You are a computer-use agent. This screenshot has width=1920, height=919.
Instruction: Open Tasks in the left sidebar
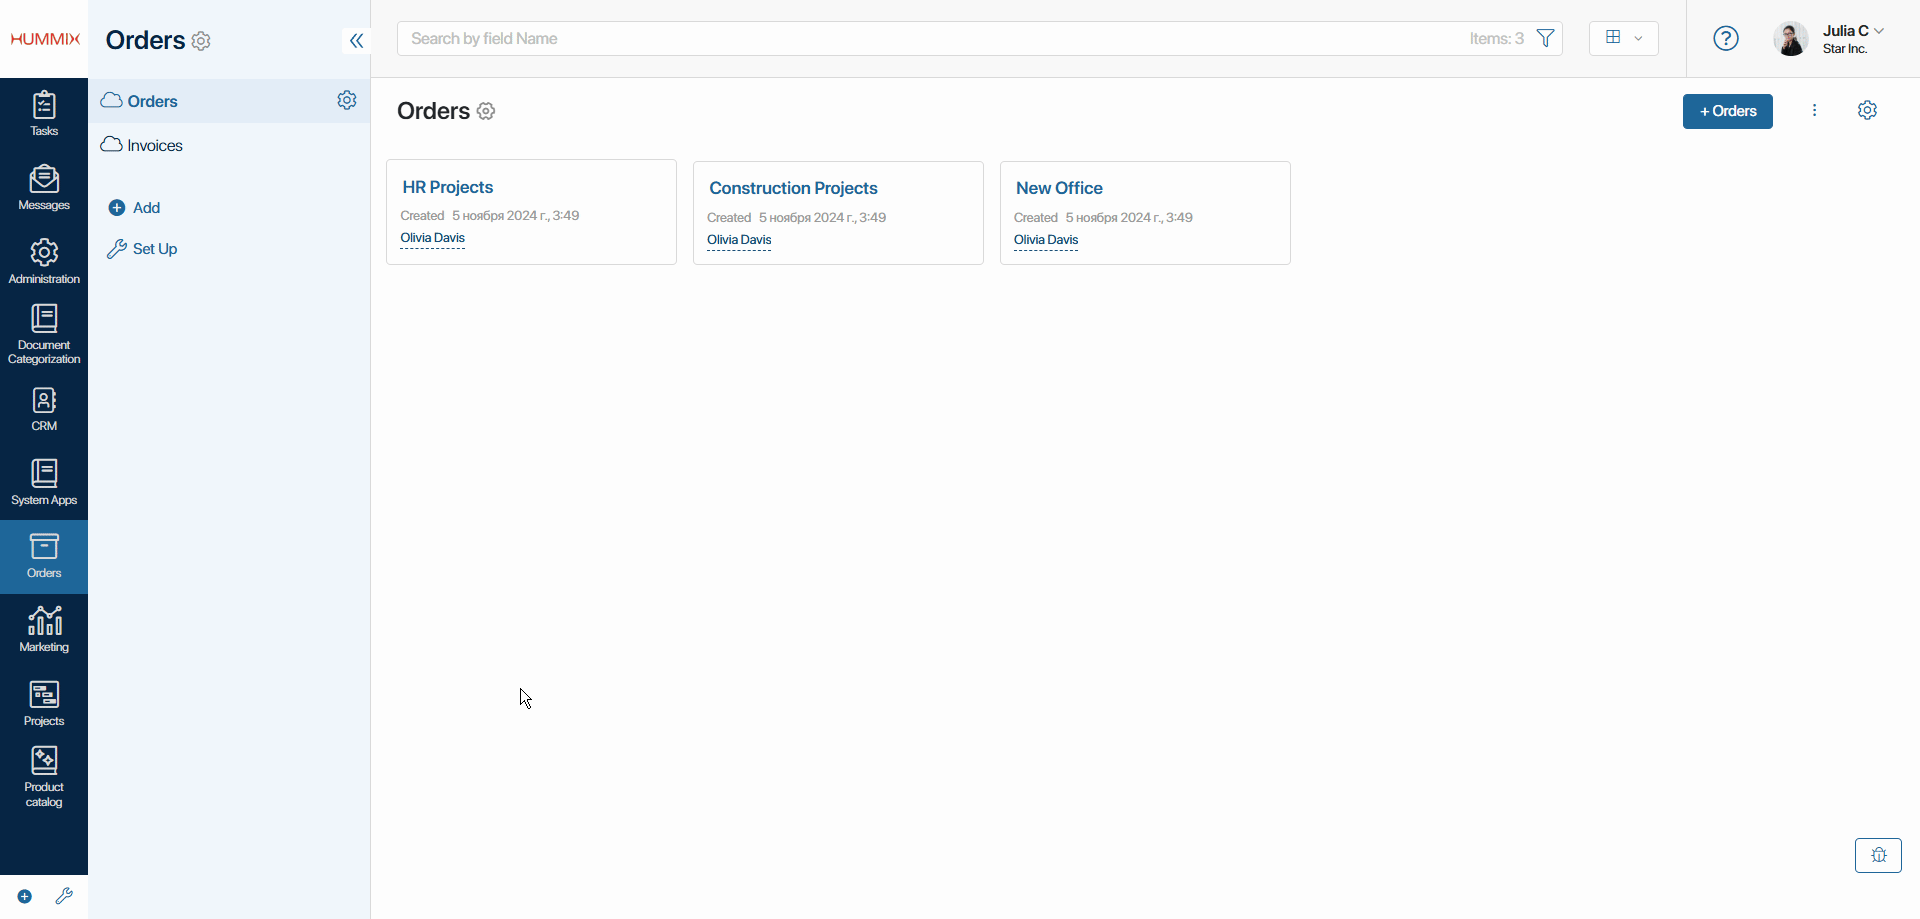click(44, 114)
